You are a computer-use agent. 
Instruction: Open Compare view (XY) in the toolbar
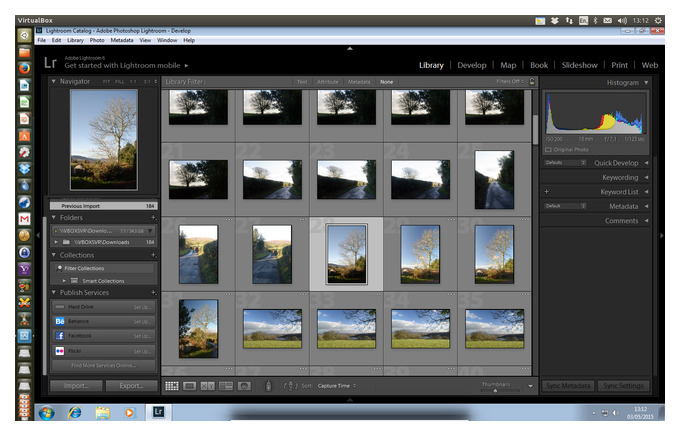pyautogui.click(x=207, y=386)
